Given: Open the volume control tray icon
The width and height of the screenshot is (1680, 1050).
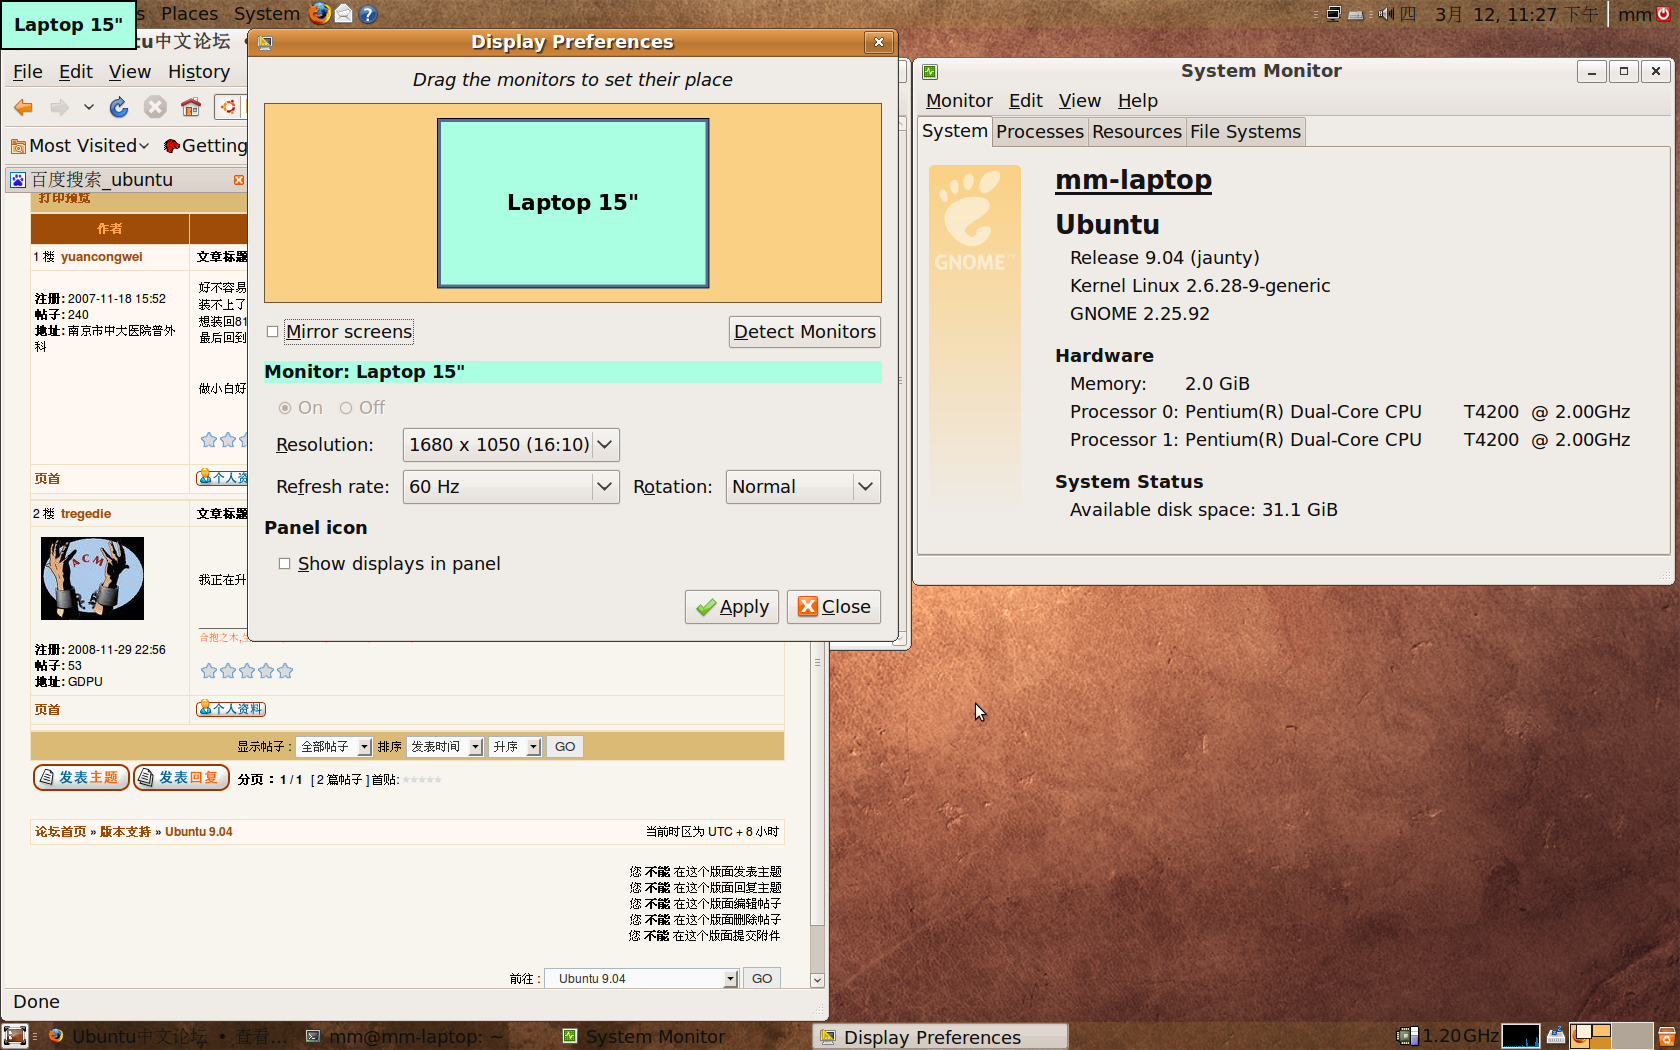Looking at the screenshot, I should tap(1386, 14).
